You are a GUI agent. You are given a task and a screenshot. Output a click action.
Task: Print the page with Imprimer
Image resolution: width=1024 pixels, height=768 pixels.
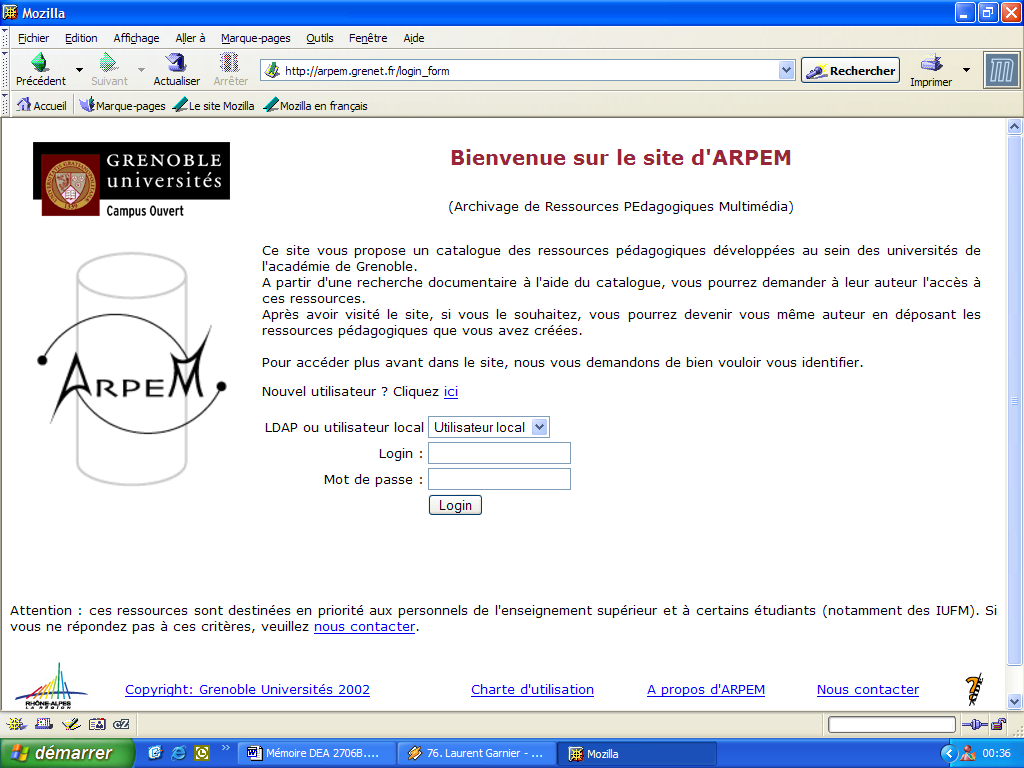click(x=931, y=71)
